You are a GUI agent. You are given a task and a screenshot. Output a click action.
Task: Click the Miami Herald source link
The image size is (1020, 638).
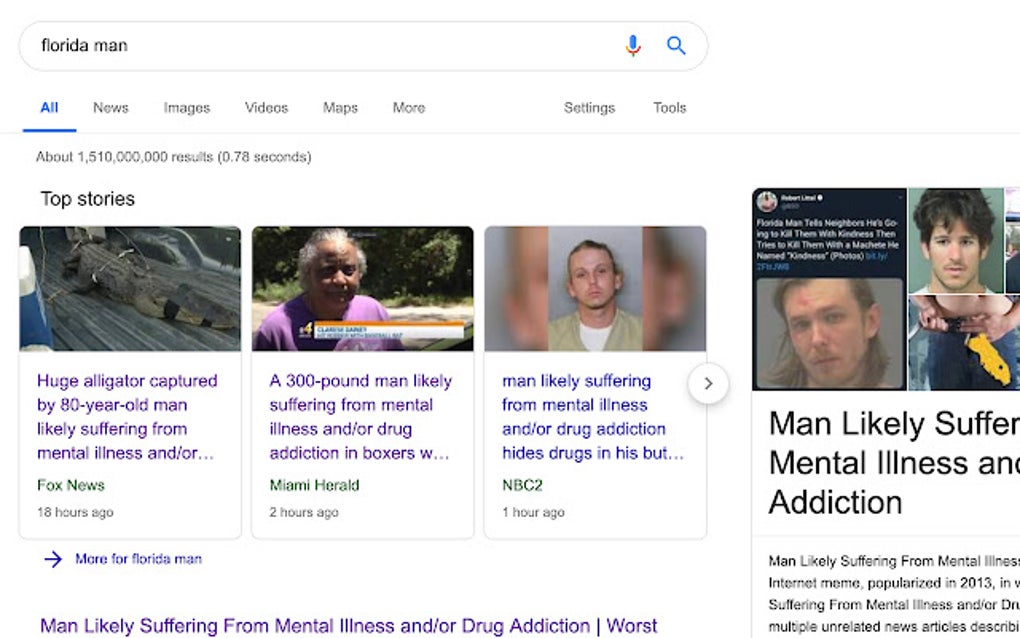tap(312, 485)
